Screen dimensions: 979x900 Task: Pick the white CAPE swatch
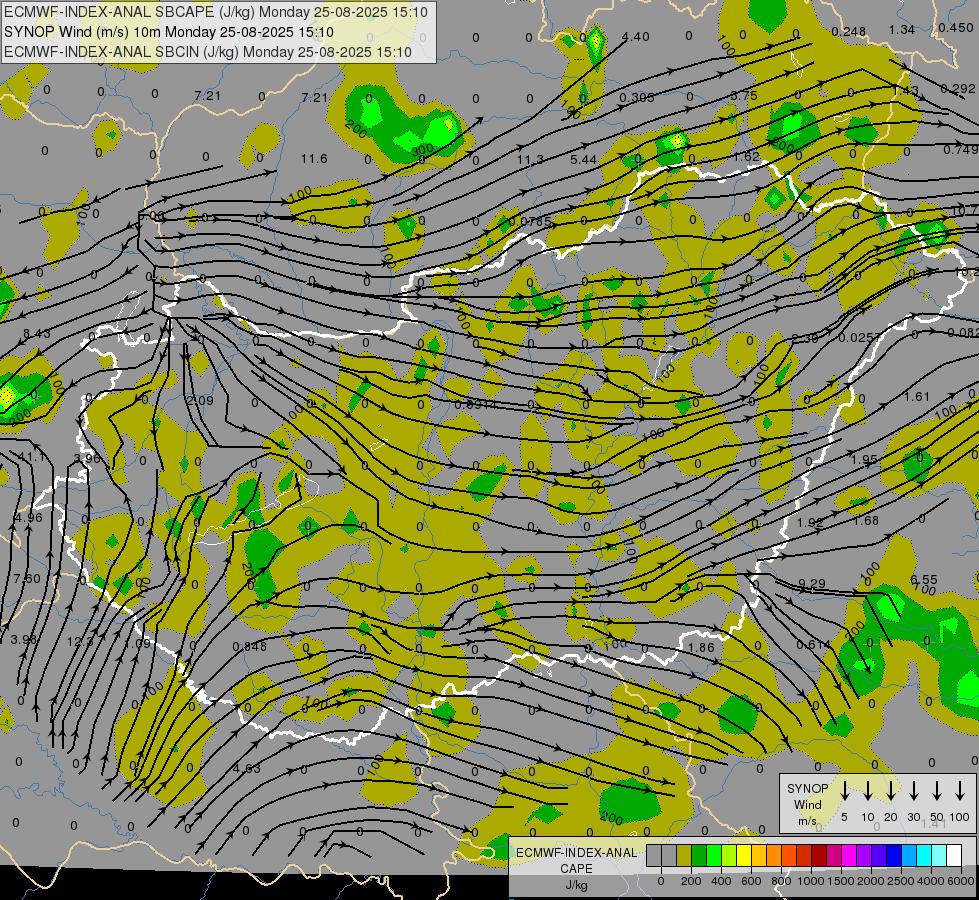point(953,855)
